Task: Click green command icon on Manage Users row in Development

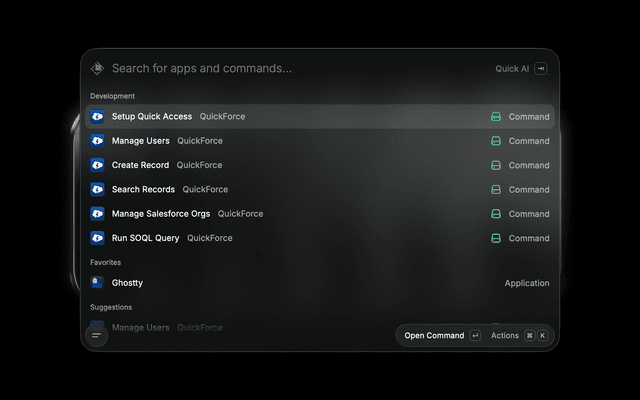Action: (496, 141)
